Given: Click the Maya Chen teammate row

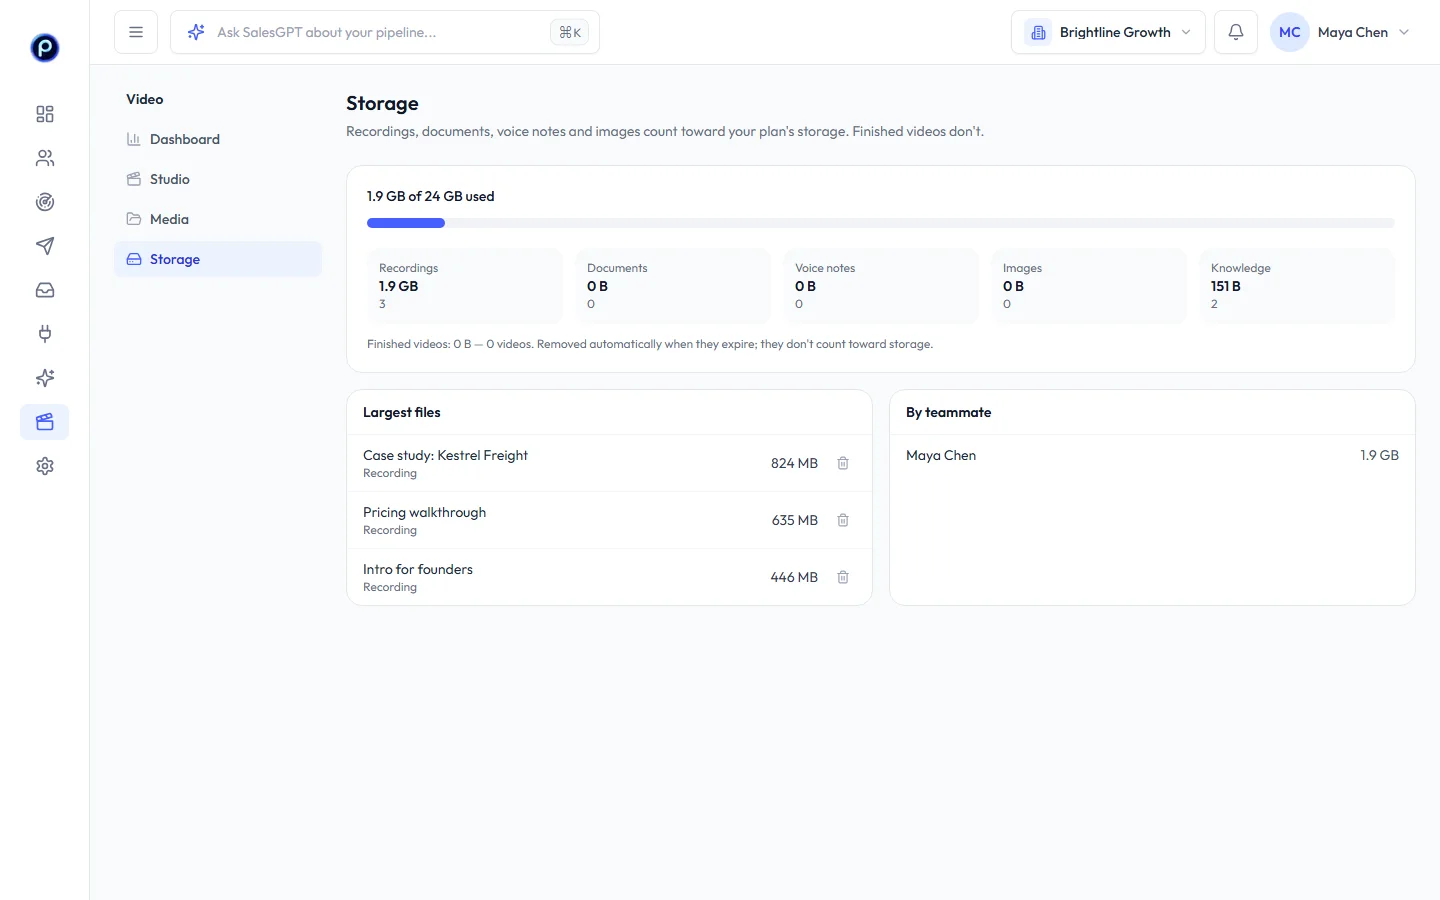Looking at the screenshot, I should pos(1152,455).
